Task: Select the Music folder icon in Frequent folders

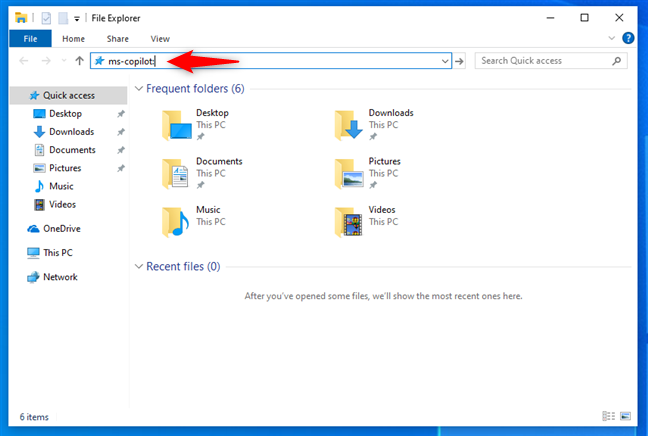Action: 176,222
